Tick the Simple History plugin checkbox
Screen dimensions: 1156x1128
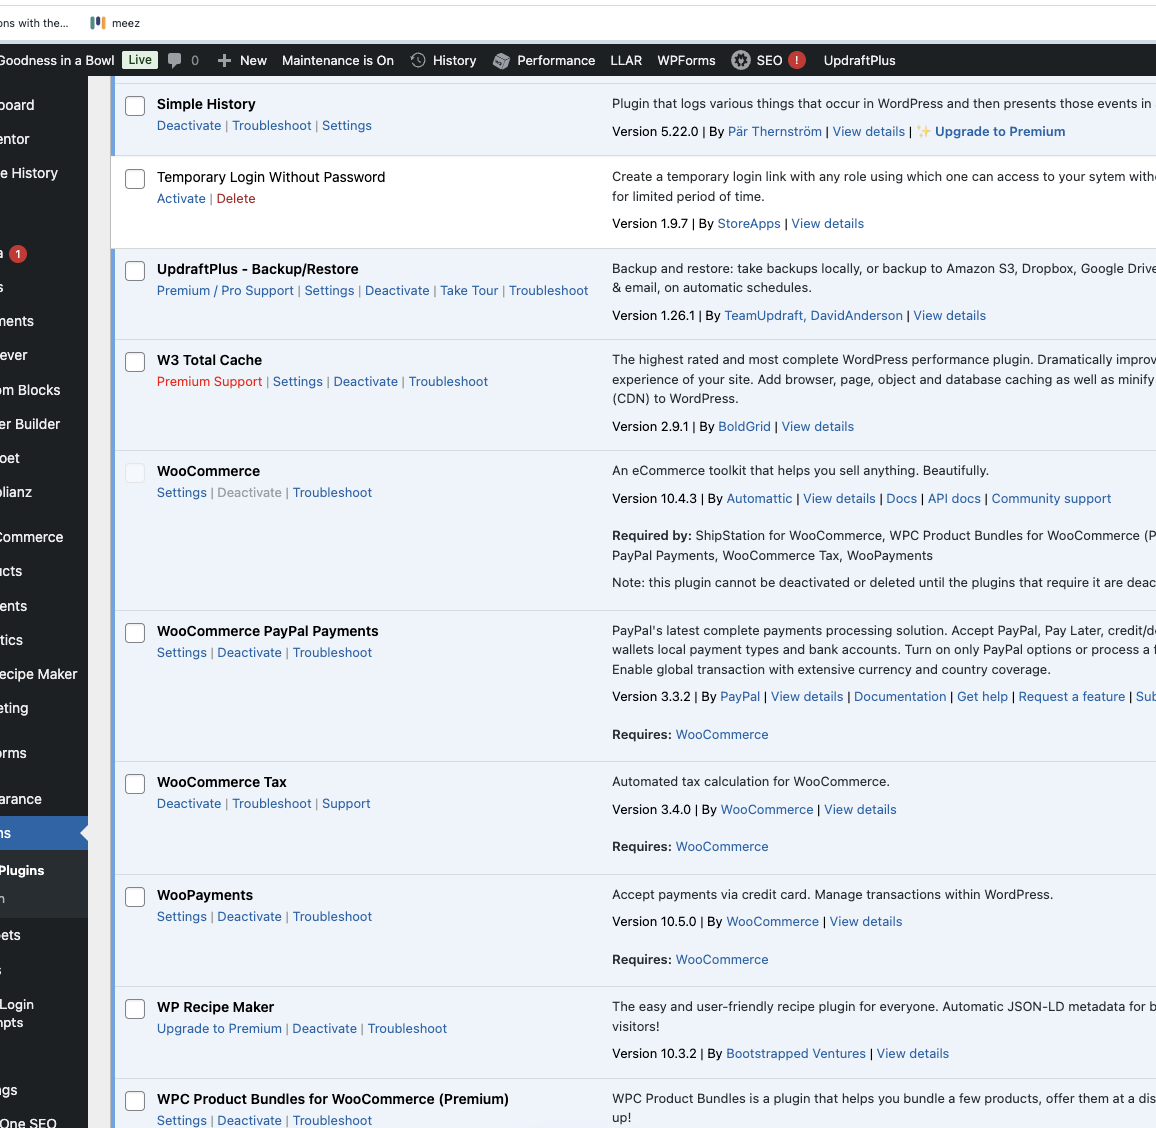click(x=135, y=106)
